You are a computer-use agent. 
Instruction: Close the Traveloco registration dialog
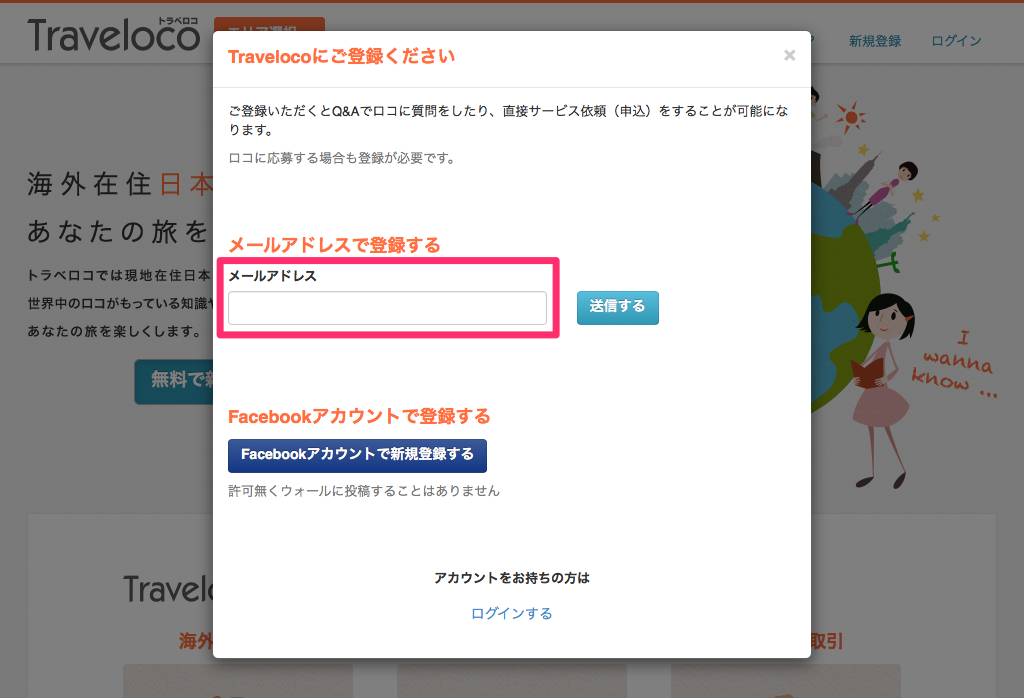[x=789, y=56]
